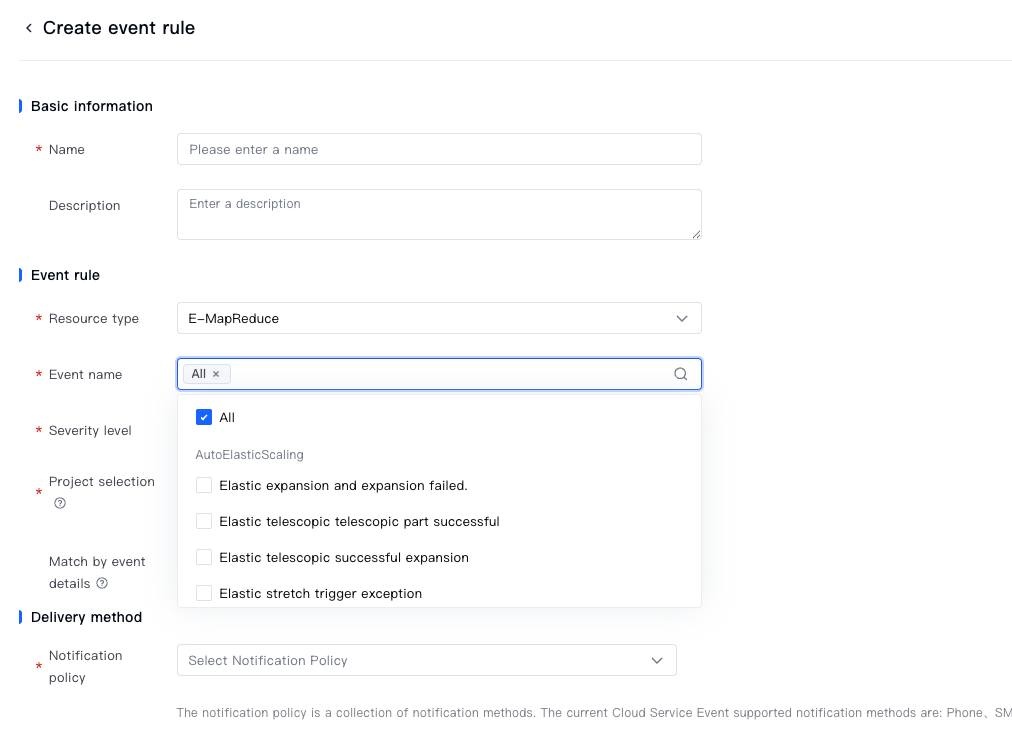Click the Create event rule title

(119, 28)
